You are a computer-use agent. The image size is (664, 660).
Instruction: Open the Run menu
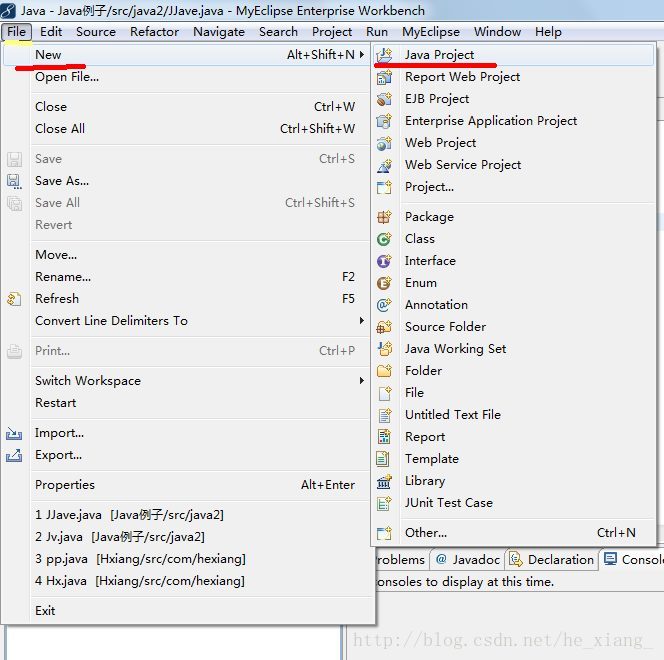[377, 32]
